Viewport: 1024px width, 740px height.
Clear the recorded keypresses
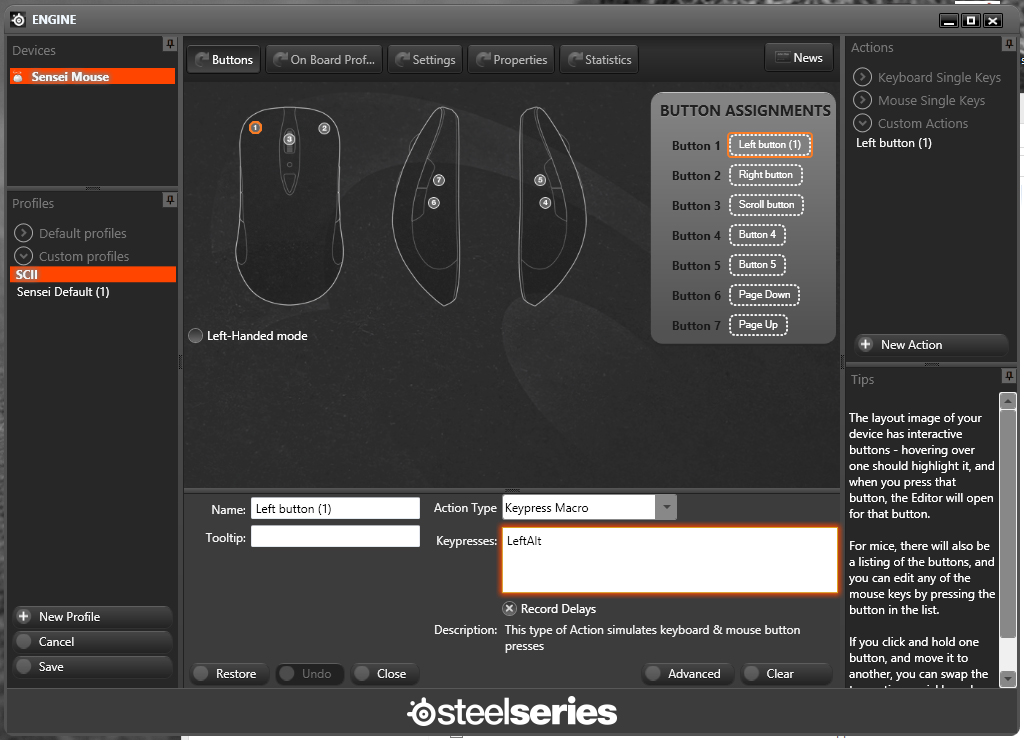786,673
